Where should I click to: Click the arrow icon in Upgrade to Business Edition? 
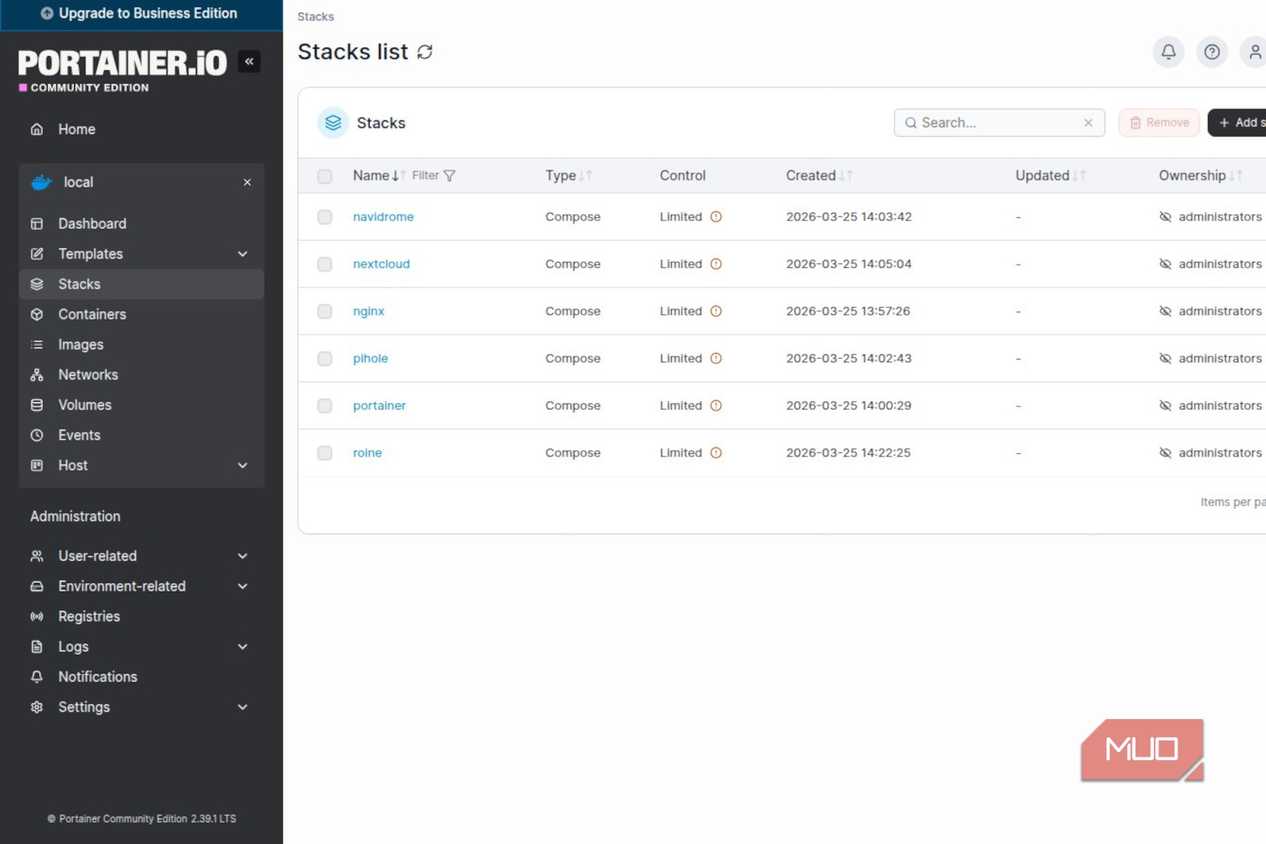(47, 14)
